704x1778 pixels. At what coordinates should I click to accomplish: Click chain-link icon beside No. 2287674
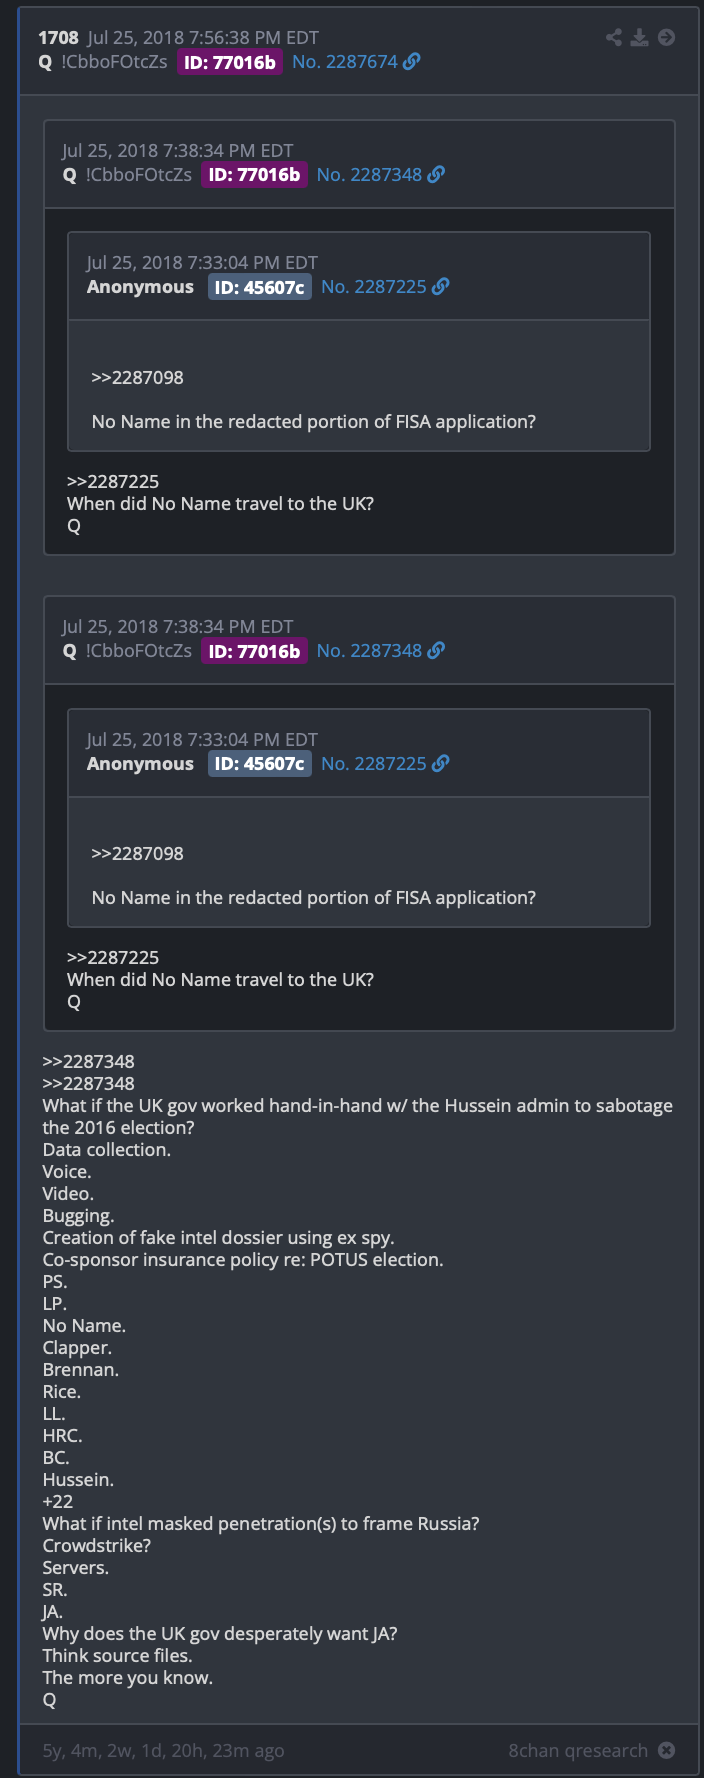(412, 62)
